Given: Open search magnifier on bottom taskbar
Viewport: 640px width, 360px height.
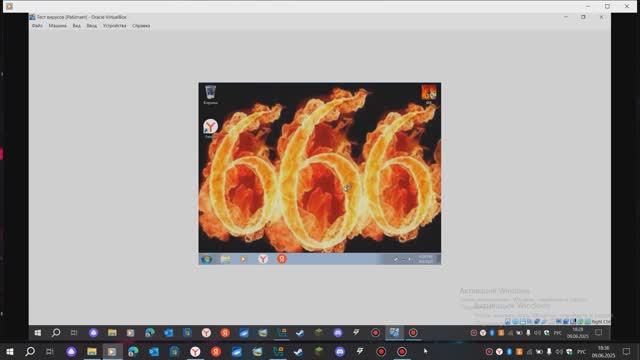Looking at the screenshot, I should (30, 351).
